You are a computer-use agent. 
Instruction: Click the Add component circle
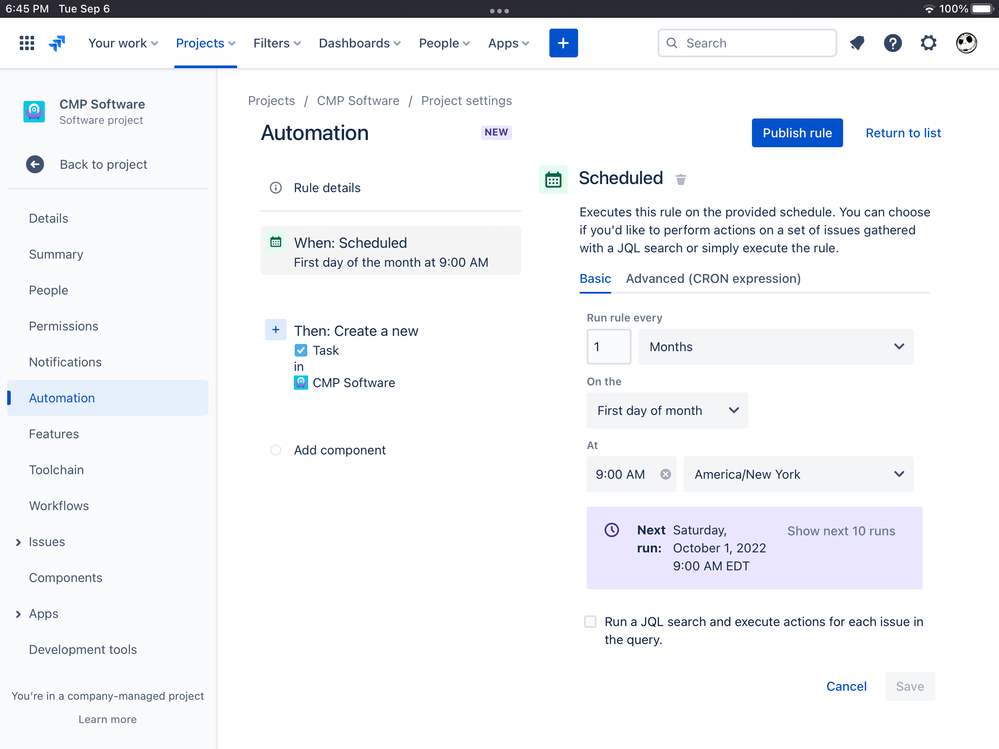pos(275,450)
